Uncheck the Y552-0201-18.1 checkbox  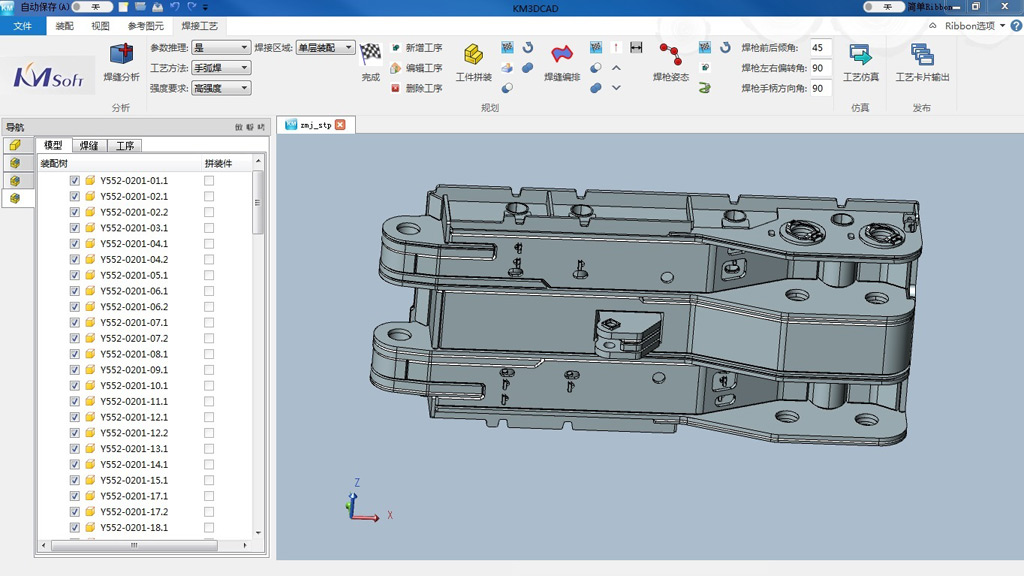(74, 527)
